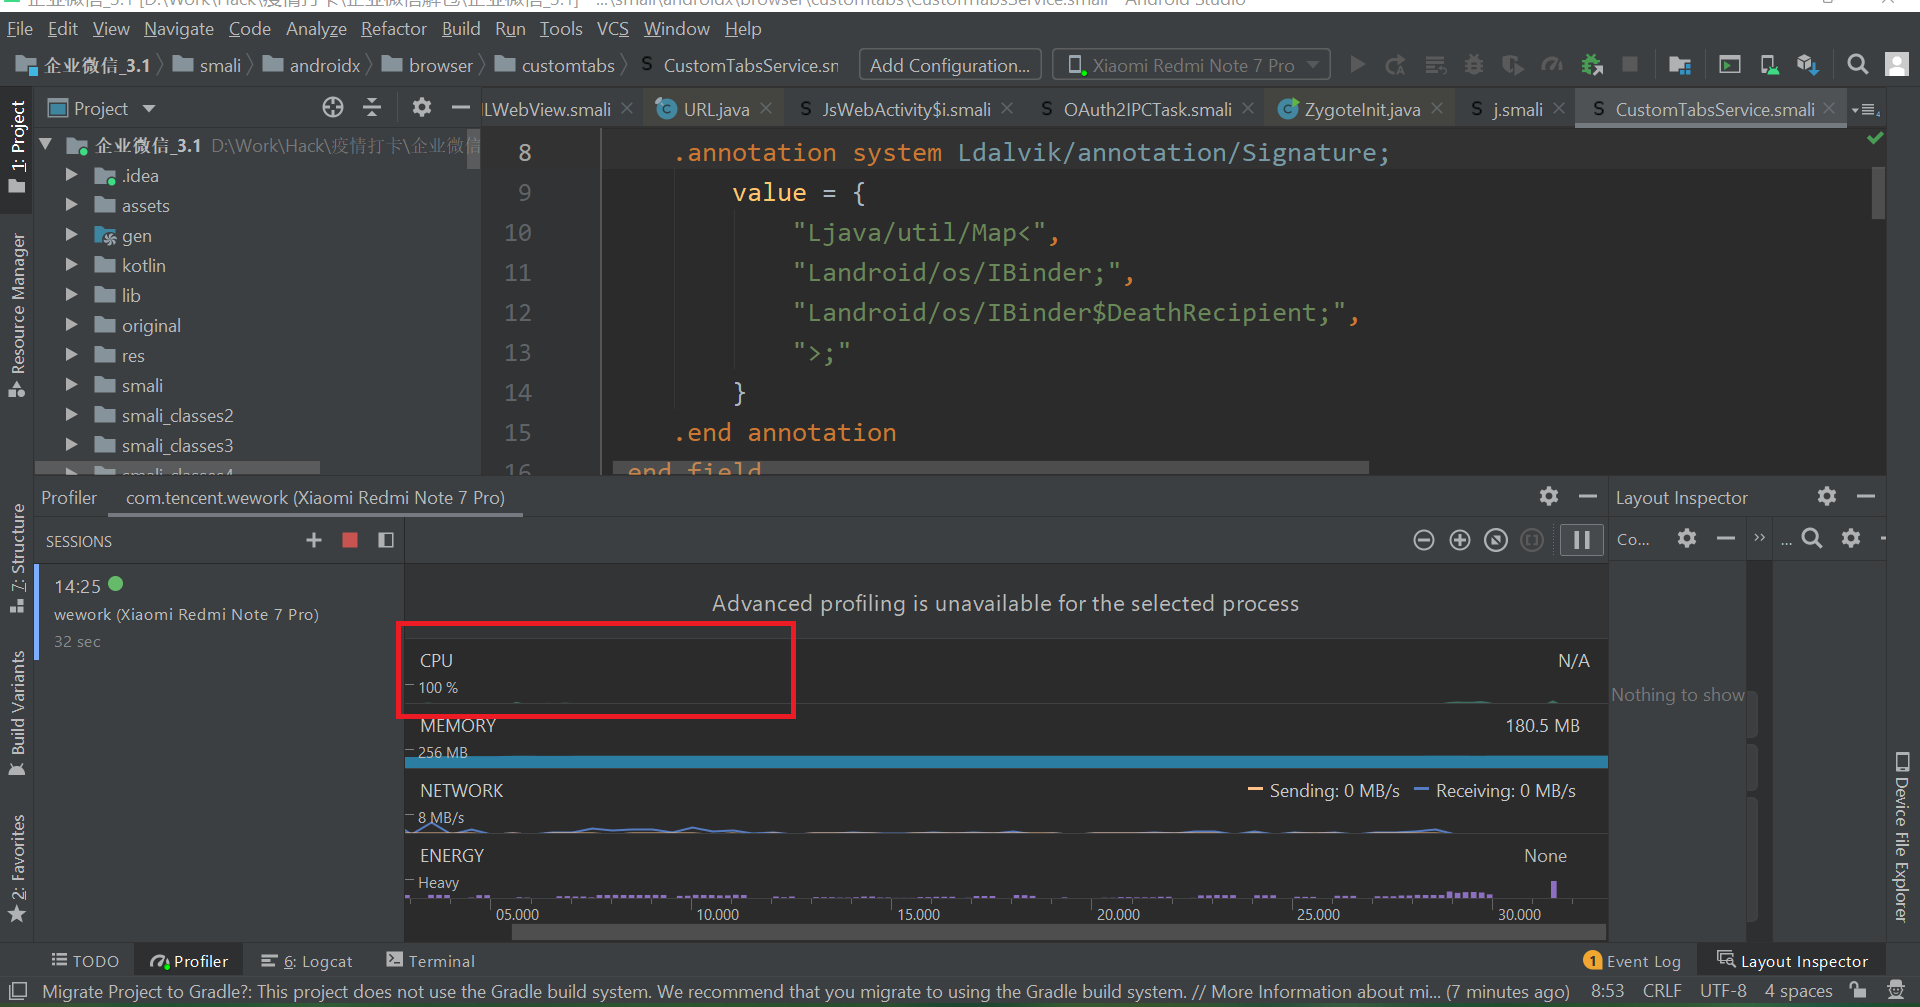Stop the current profiling session
The width and height of the screenshot is (1920, 1007).
tap(350, 540)
